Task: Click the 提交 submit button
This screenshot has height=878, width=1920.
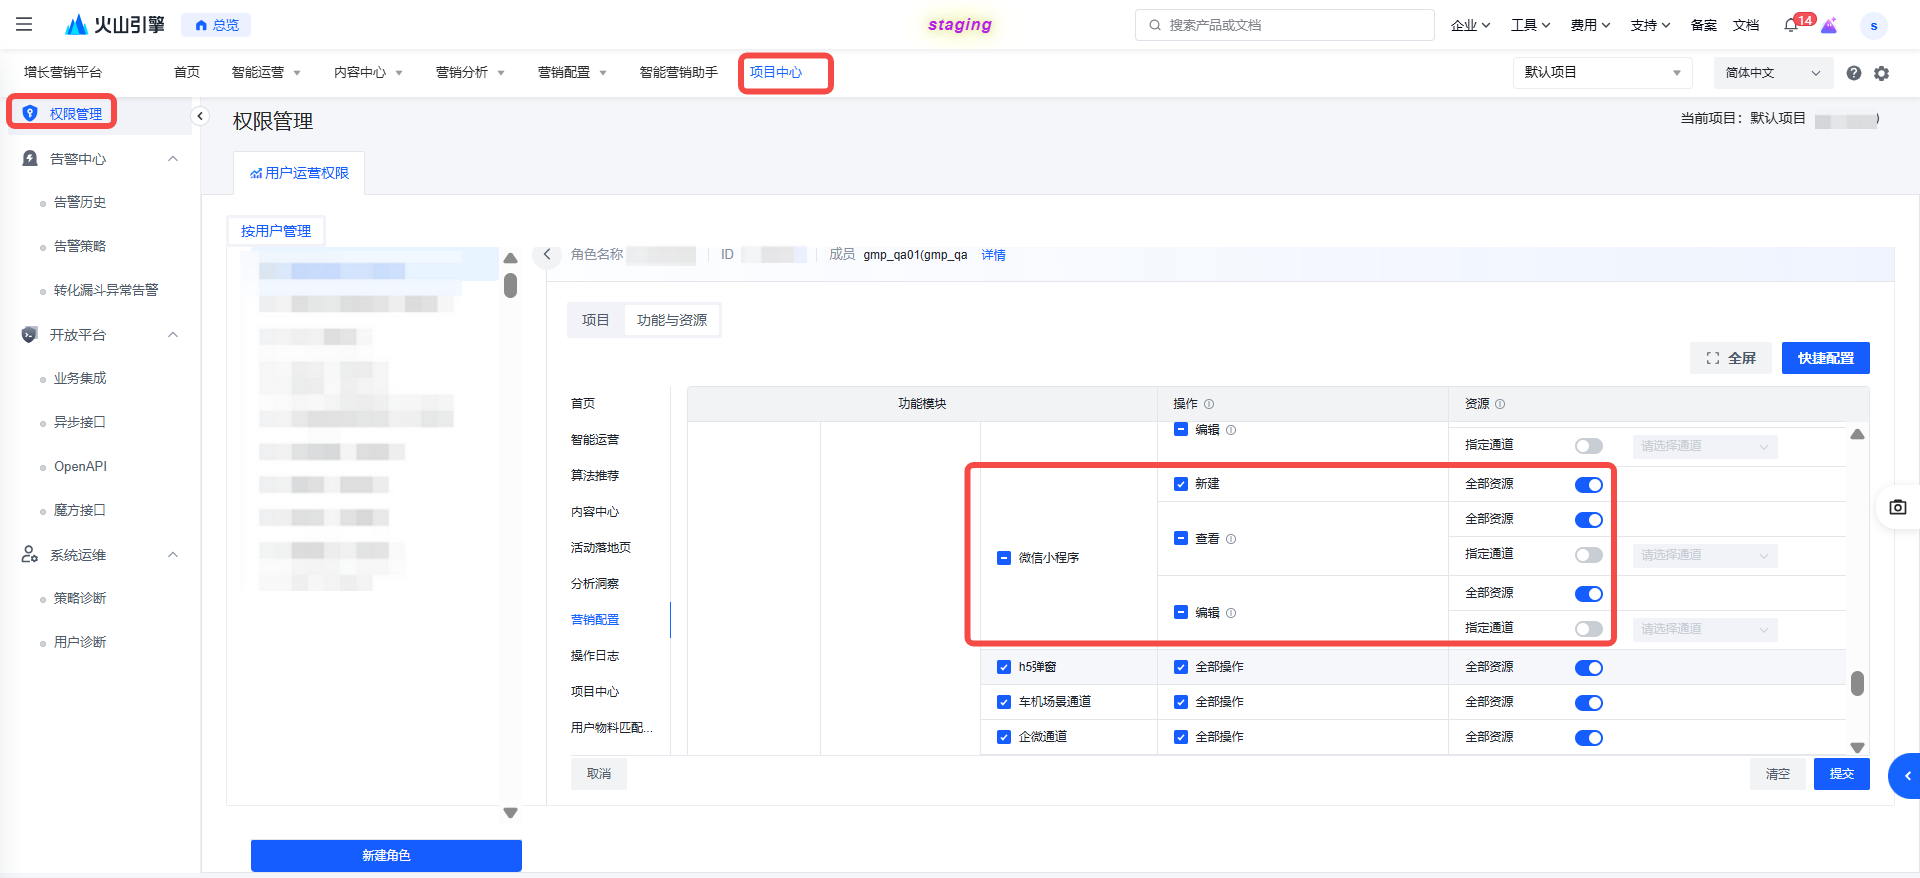Action: click(1841, 774)
